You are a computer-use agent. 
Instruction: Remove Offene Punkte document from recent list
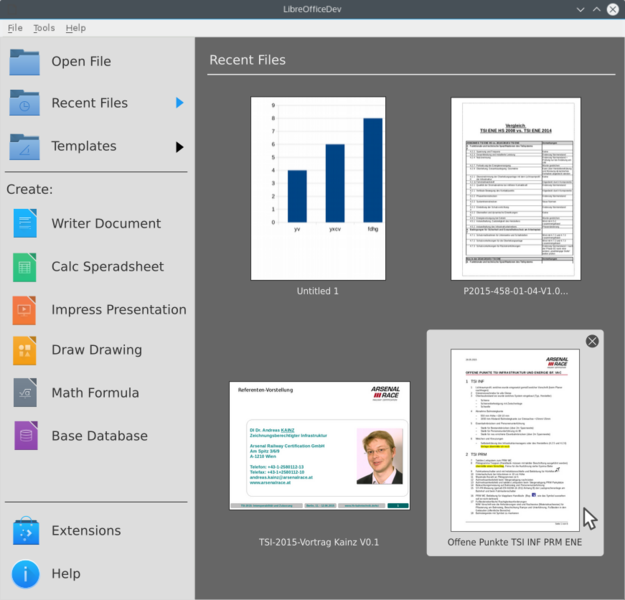(x=592, y=341)
